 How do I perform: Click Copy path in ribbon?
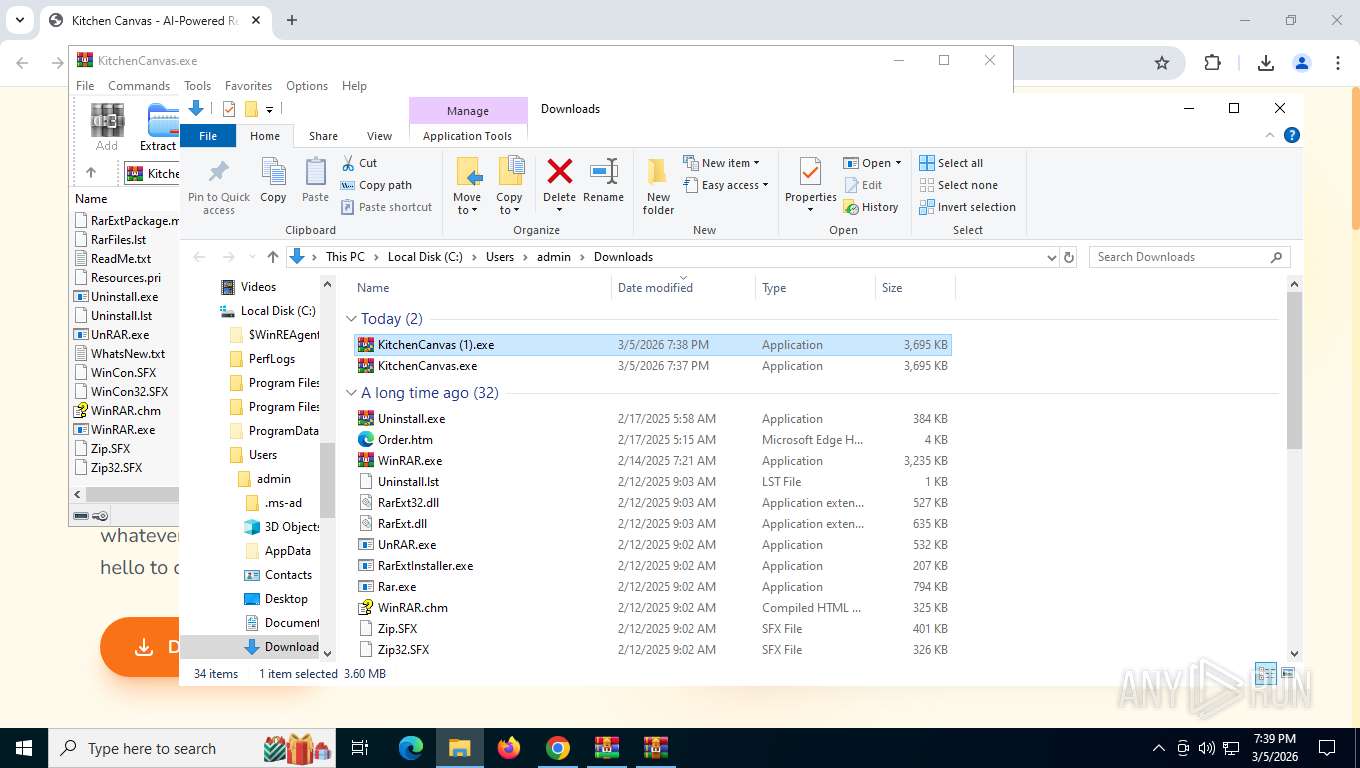(376, 185)
